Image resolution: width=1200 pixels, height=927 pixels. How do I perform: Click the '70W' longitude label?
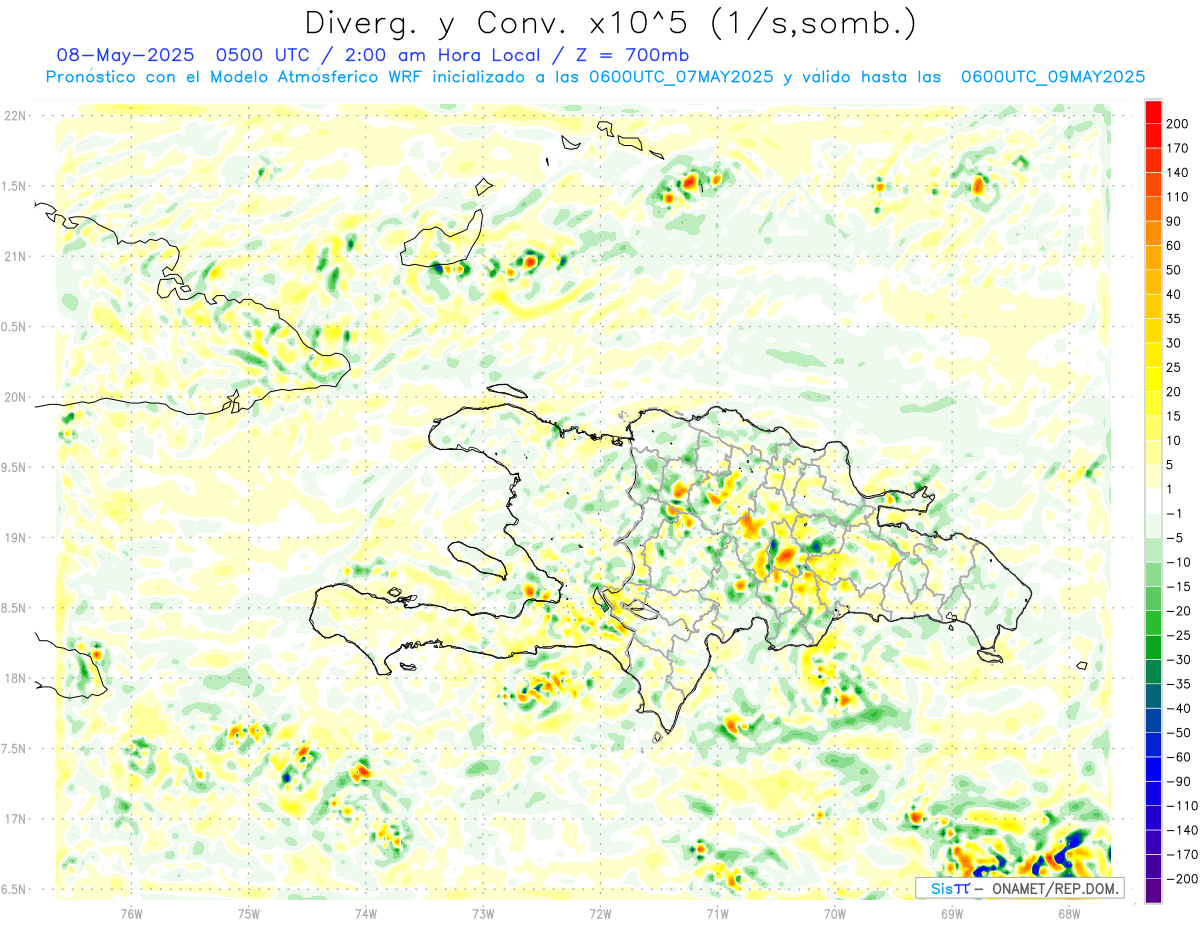(835, 914)
